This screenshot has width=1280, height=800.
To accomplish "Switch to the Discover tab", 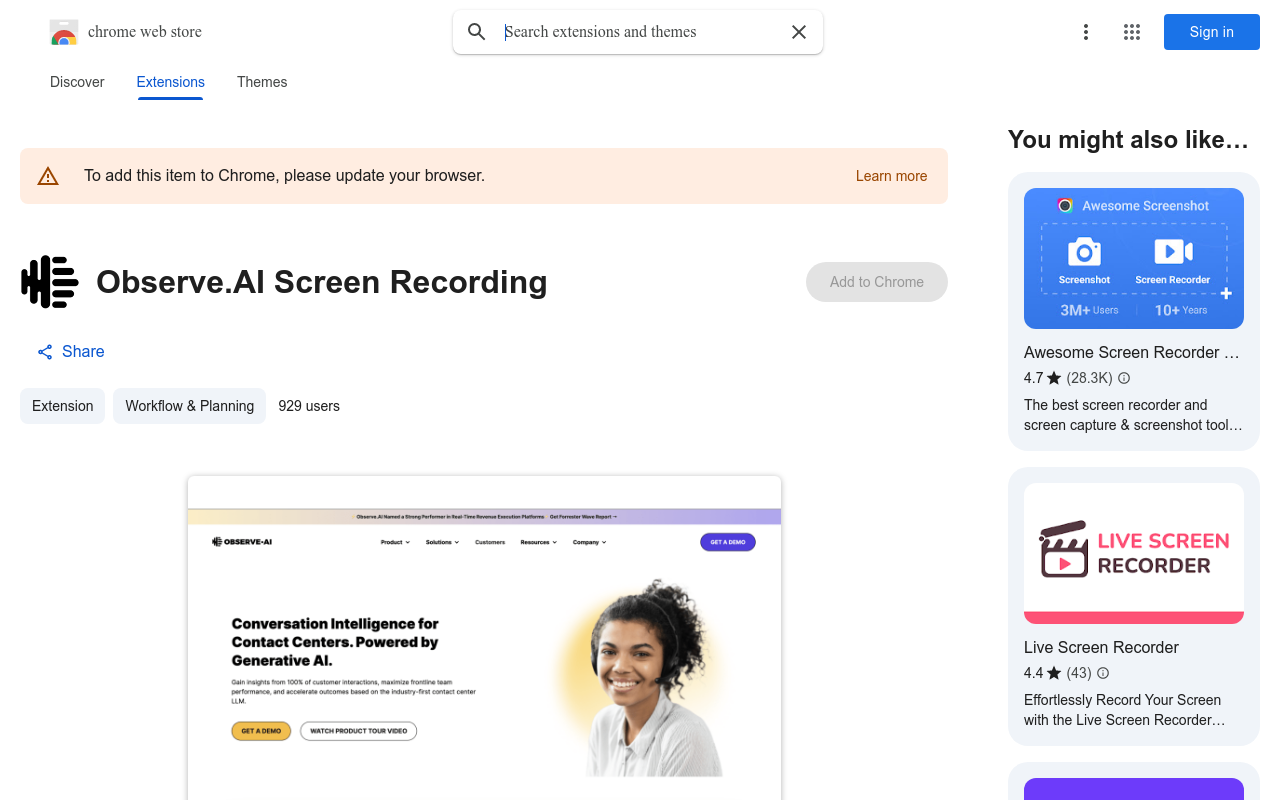I will 77,82.
